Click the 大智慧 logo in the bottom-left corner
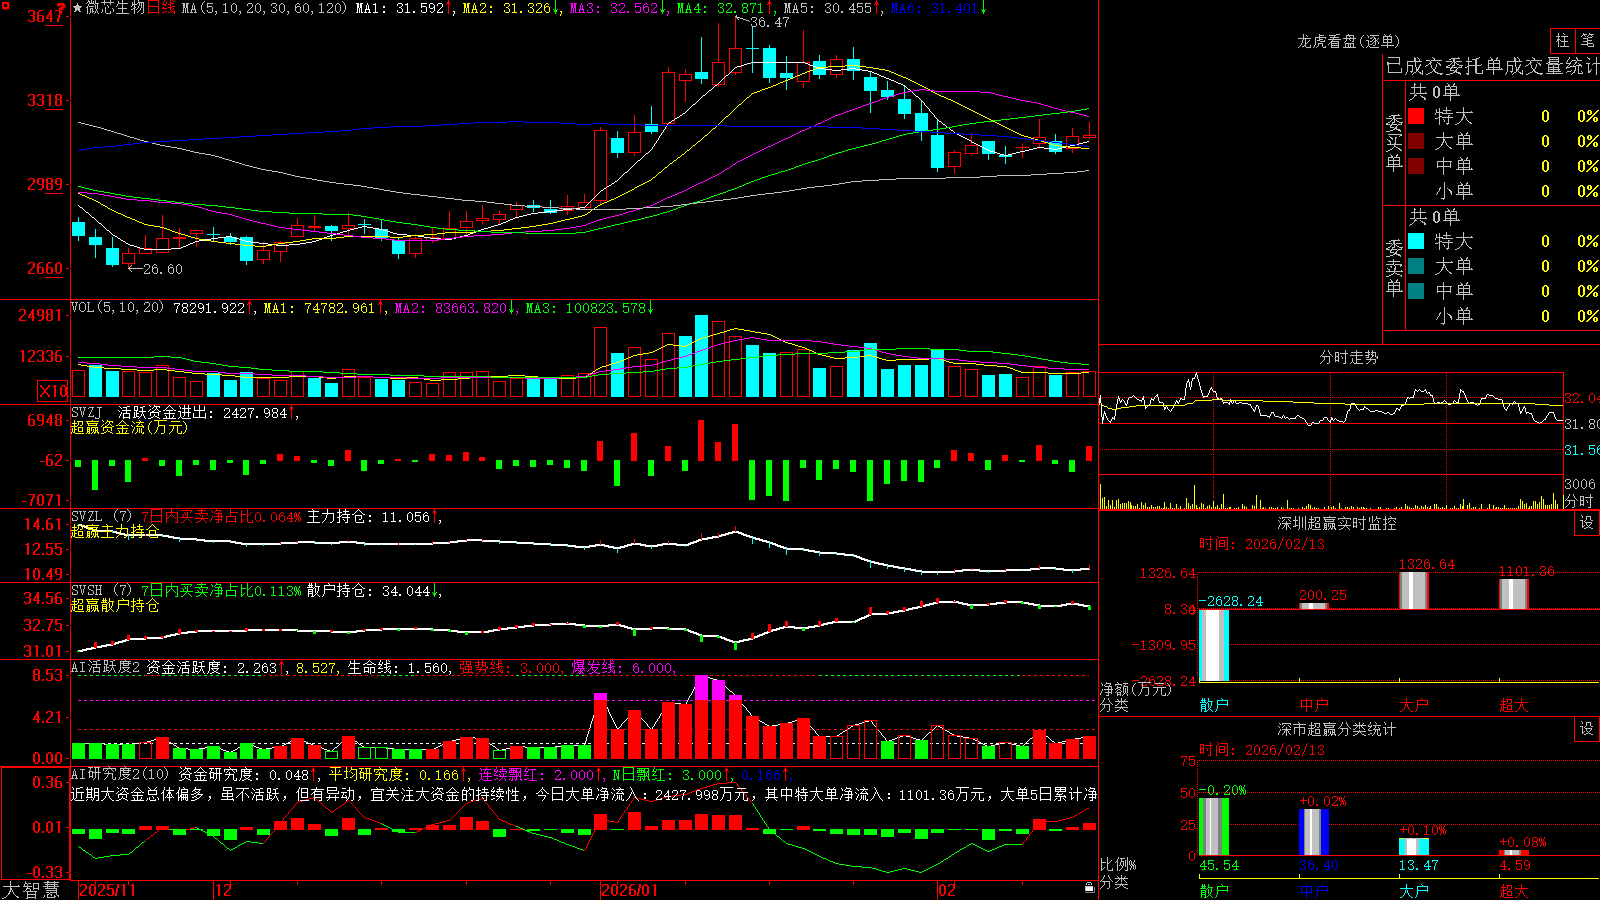Viewport: 1600px width, 900px height. [31, 890]
